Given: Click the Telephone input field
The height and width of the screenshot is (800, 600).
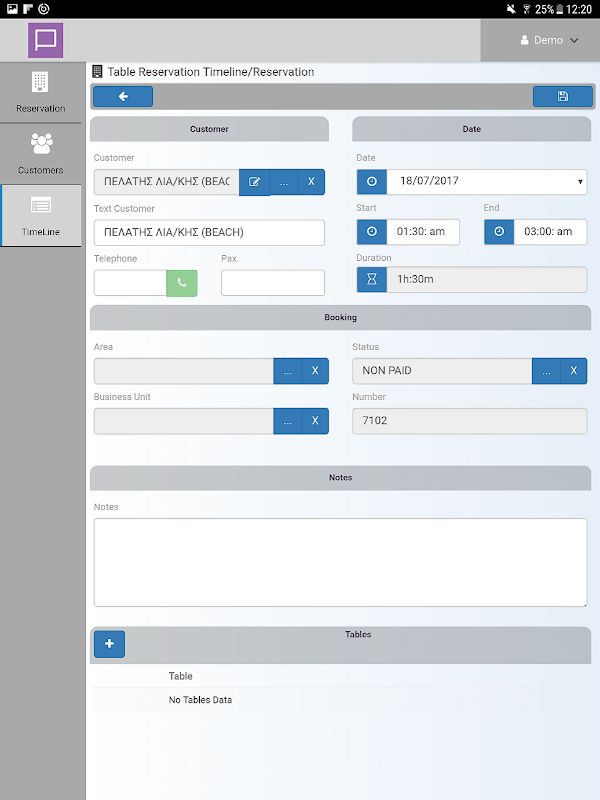Looking at the screenshot, I should tap(130, 283).
